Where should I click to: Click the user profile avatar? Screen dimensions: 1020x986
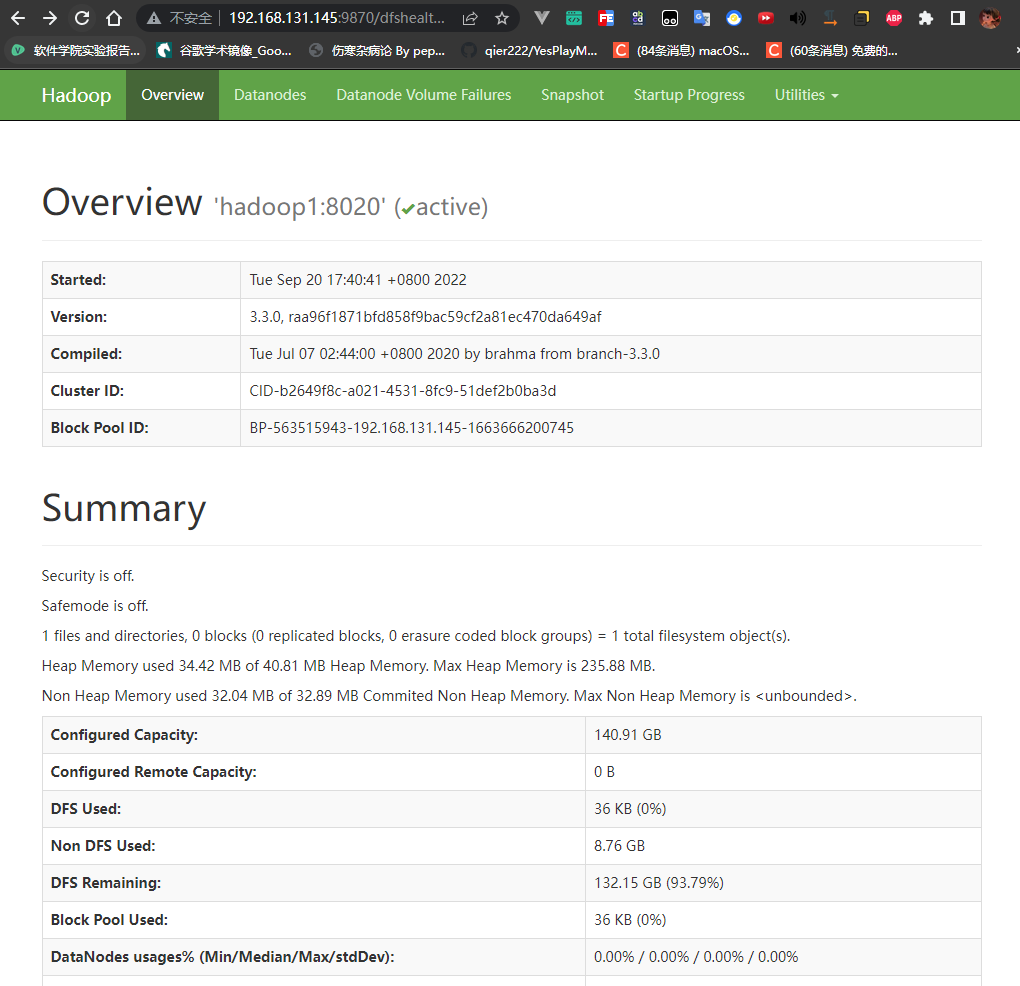click(989, 18)
